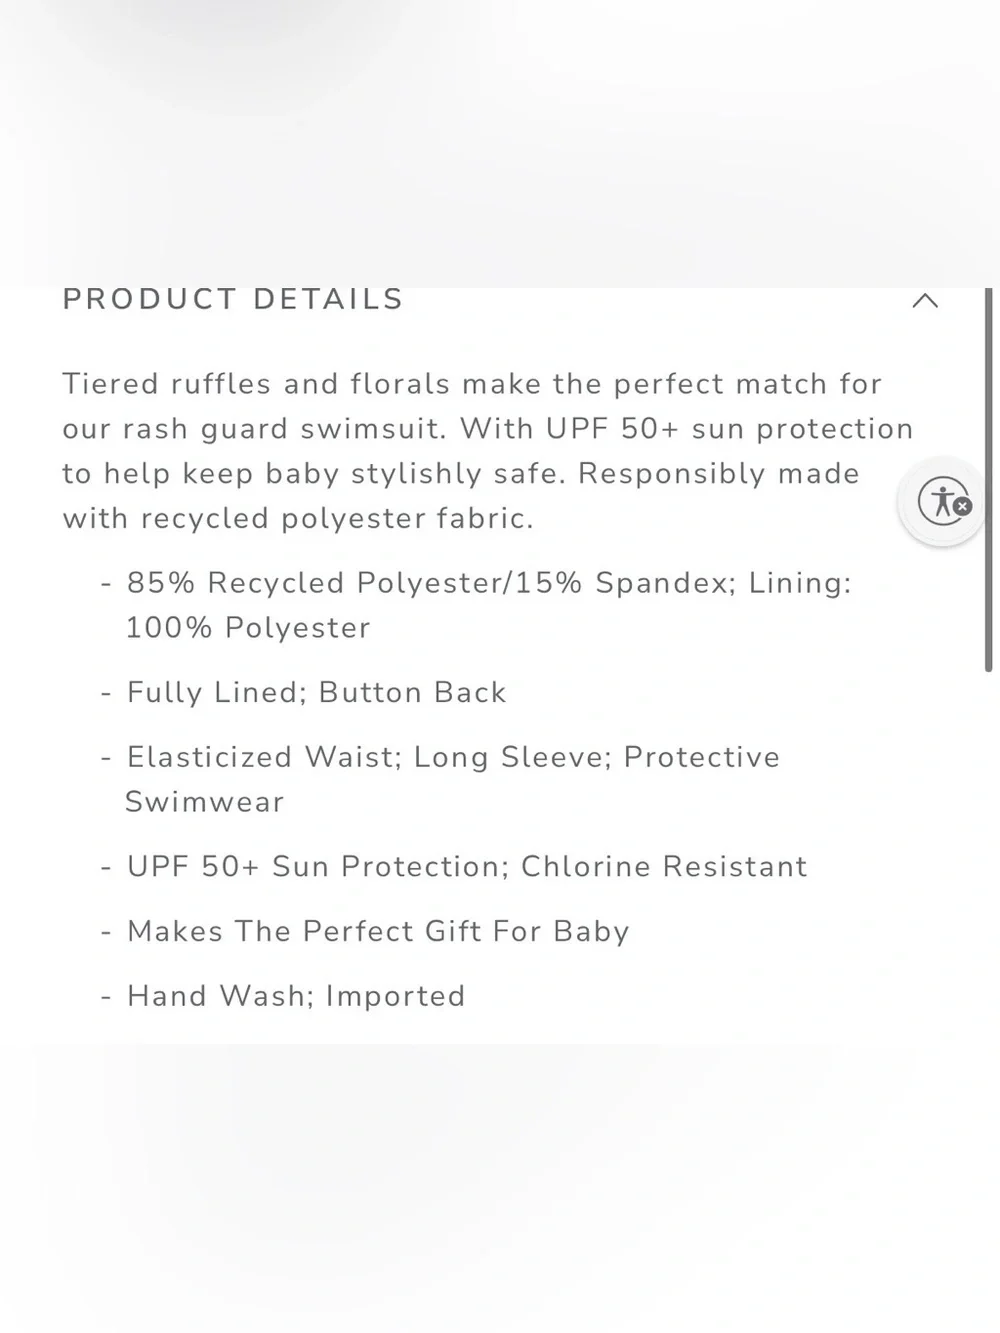Click the '100% Polyester' lining text
Screen dimensions: 1000x1333
click(x=248, y=628)
